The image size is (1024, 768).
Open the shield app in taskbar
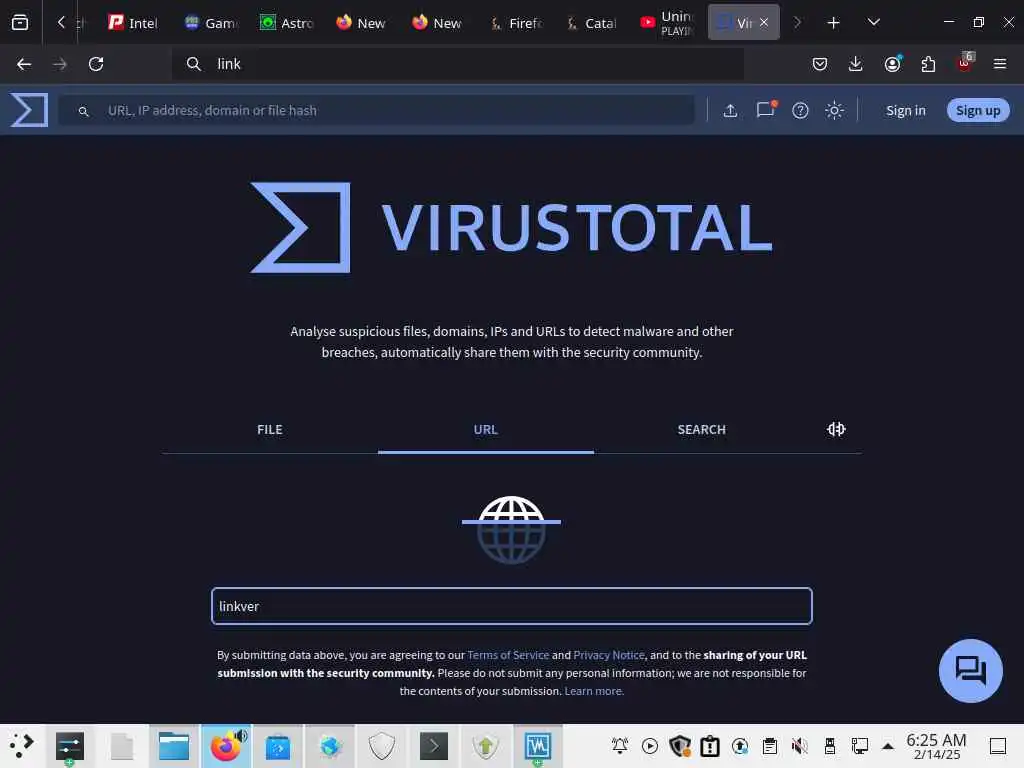tap(382, 746)
